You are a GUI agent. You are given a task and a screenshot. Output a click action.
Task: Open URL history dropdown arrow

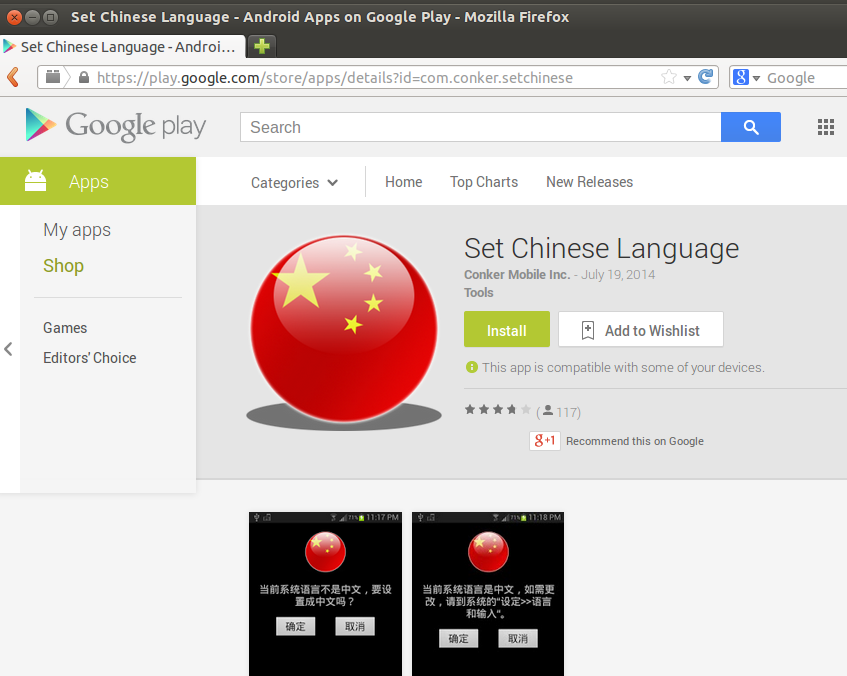(687, 78)
